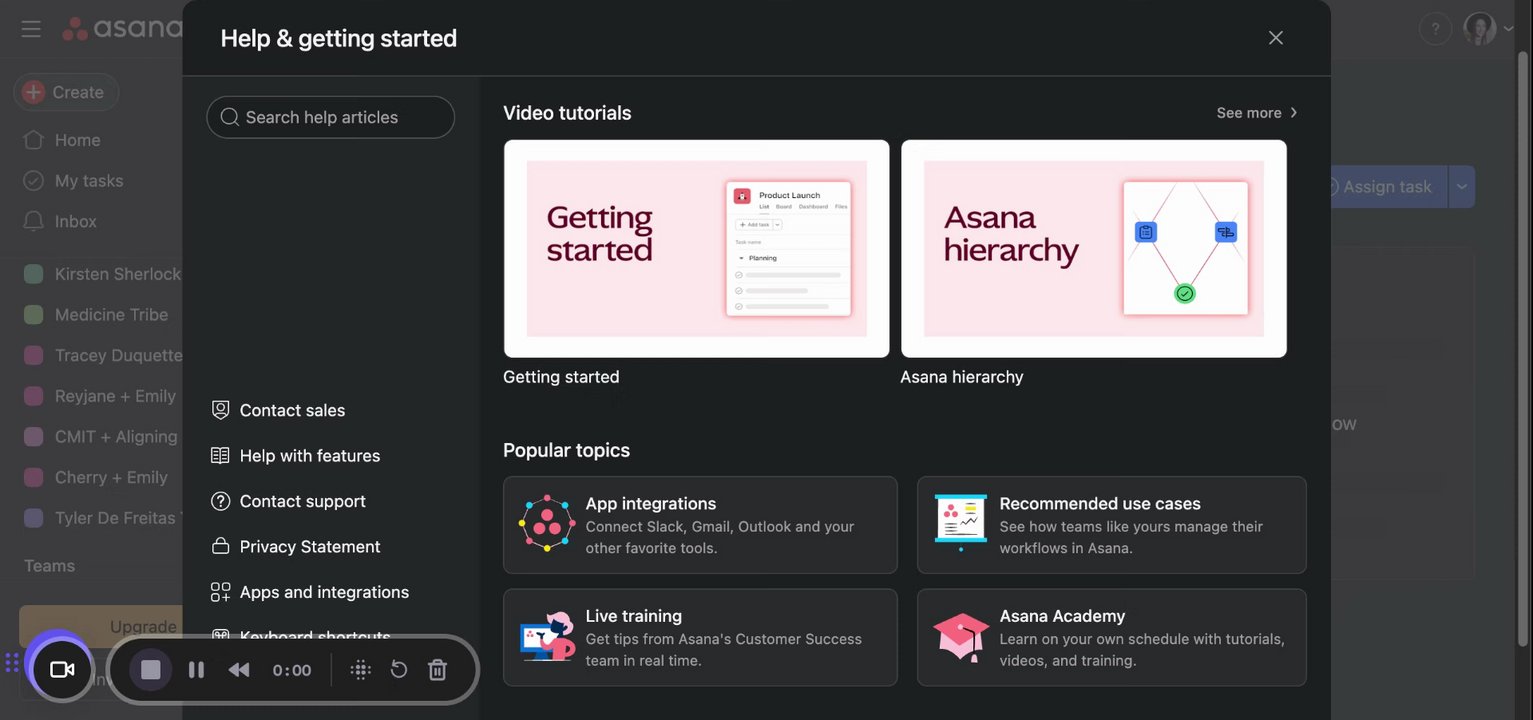
Task: Open the Assign task dropdown arrow
Action: pyautogui.click(x=1461, y=187)
